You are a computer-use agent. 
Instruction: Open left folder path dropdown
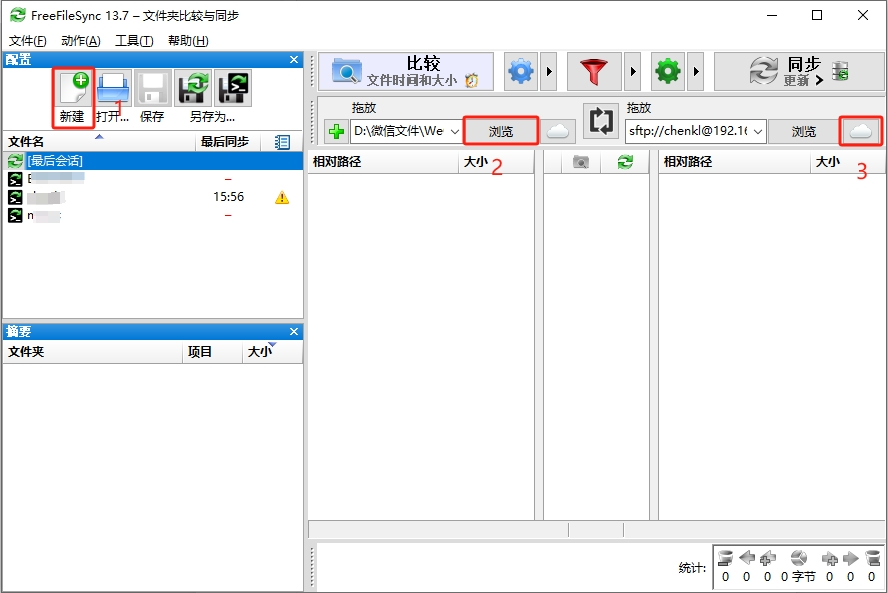tap(455, 131)
